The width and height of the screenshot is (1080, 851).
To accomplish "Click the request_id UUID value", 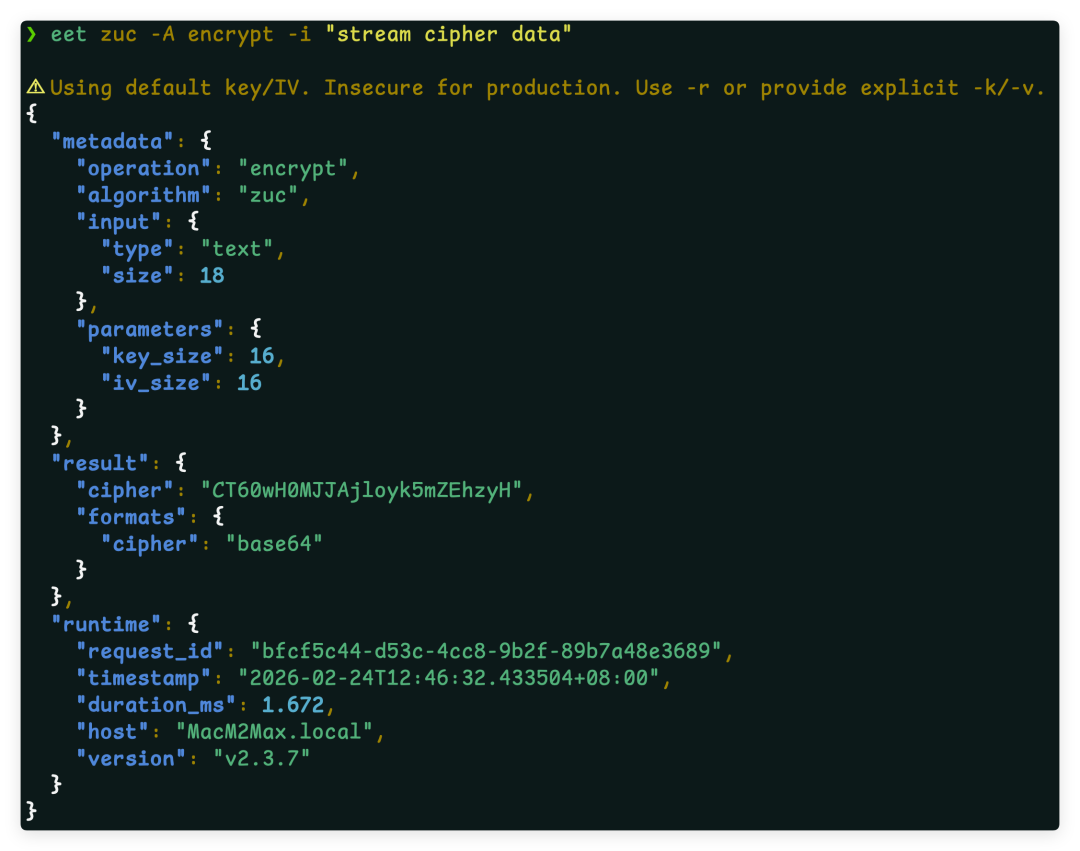I will point(486,651).
